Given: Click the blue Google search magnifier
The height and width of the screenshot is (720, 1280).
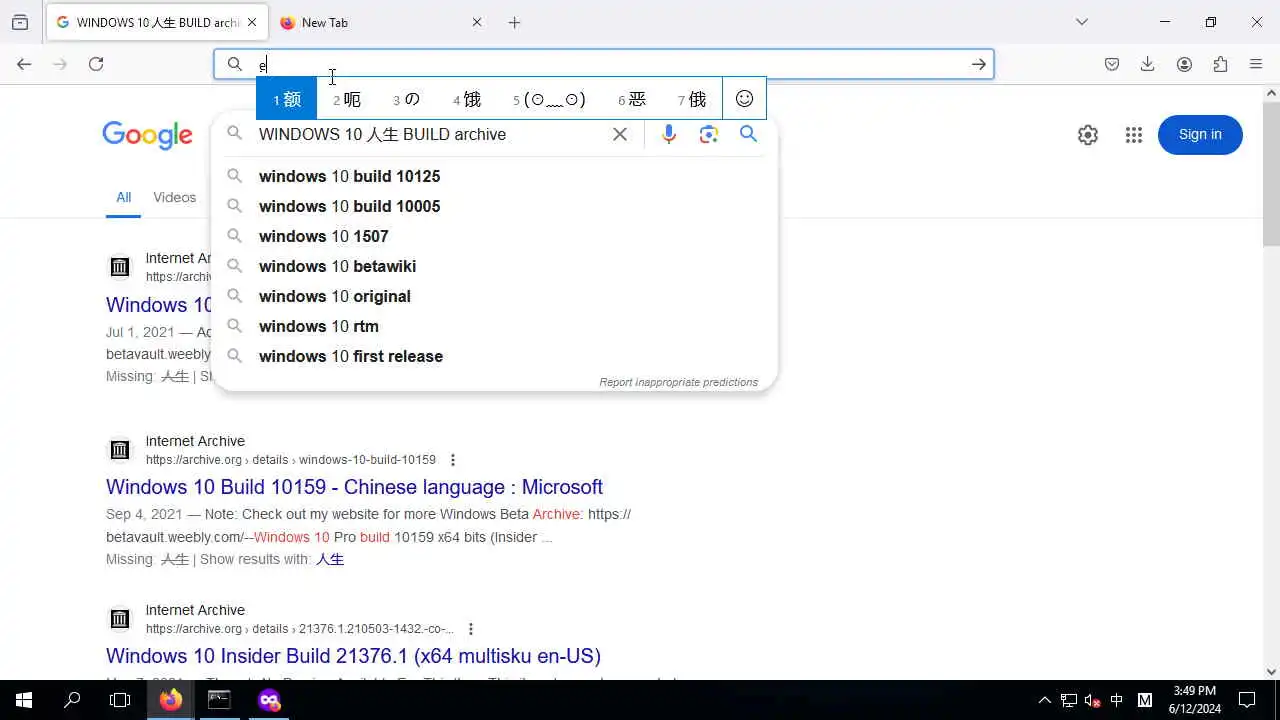Looking at the screenshot, I should 748,134.
